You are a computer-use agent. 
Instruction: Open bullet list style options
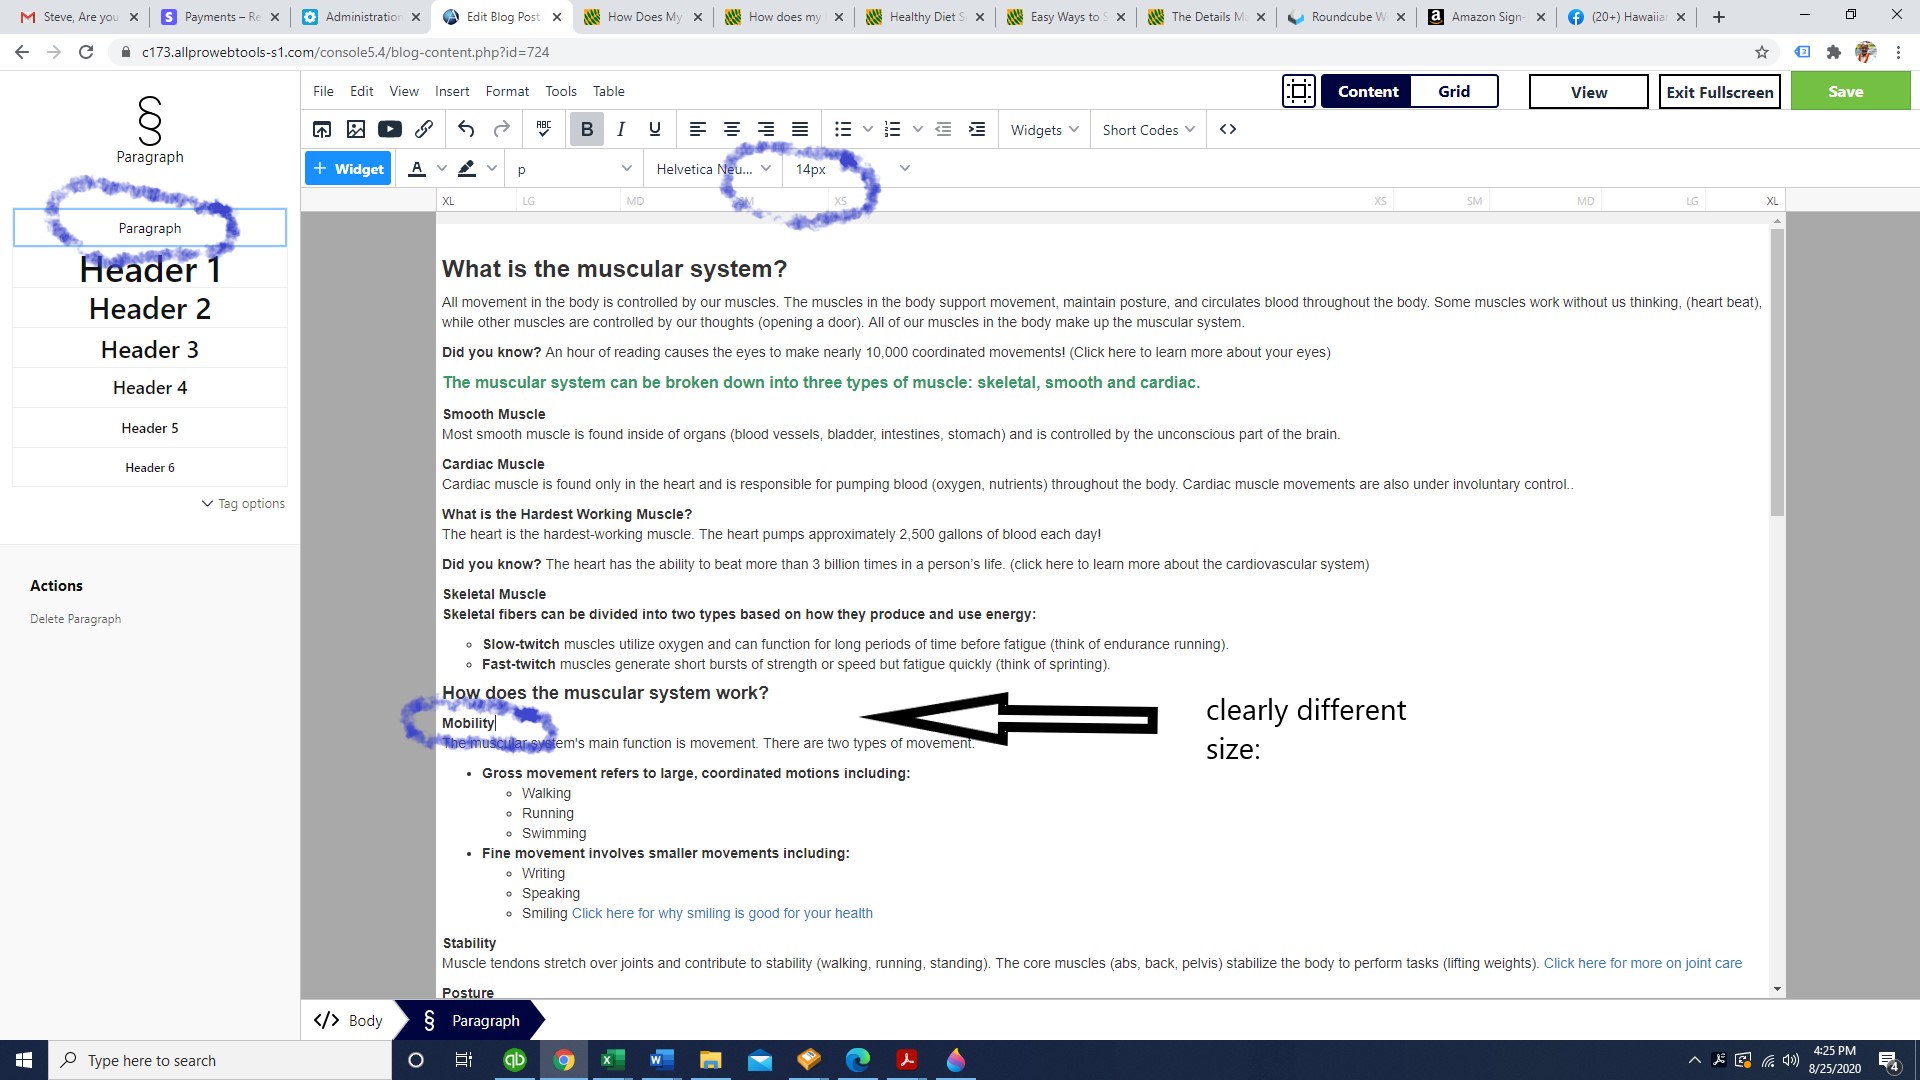[x=868, y=129]
